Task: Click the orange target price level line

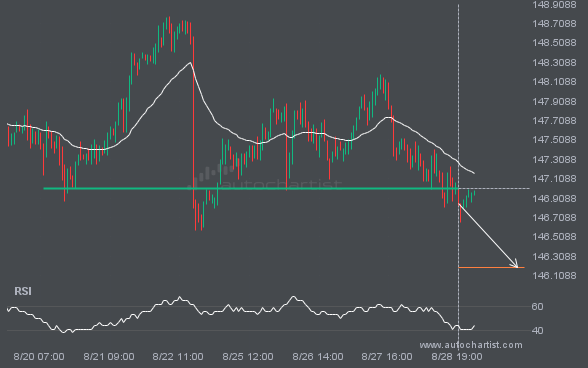Action: pos(491,267)
